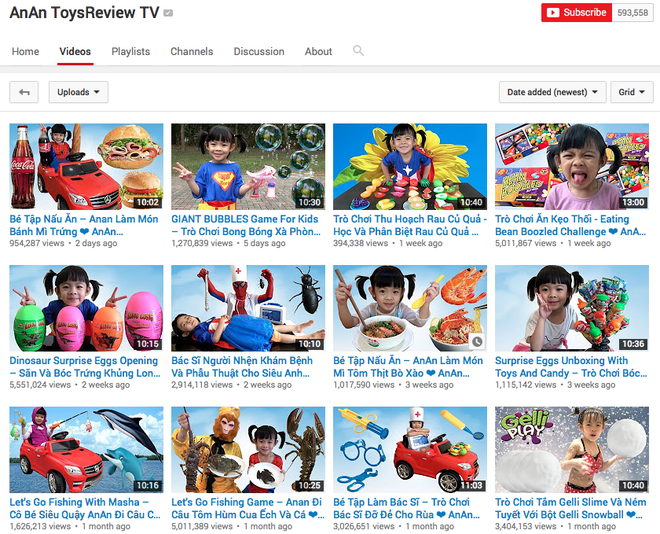Open Let's Go Fishing With Masha link
Screen dimensions: 660x534
pyautogui.click(x=85, y=508)
